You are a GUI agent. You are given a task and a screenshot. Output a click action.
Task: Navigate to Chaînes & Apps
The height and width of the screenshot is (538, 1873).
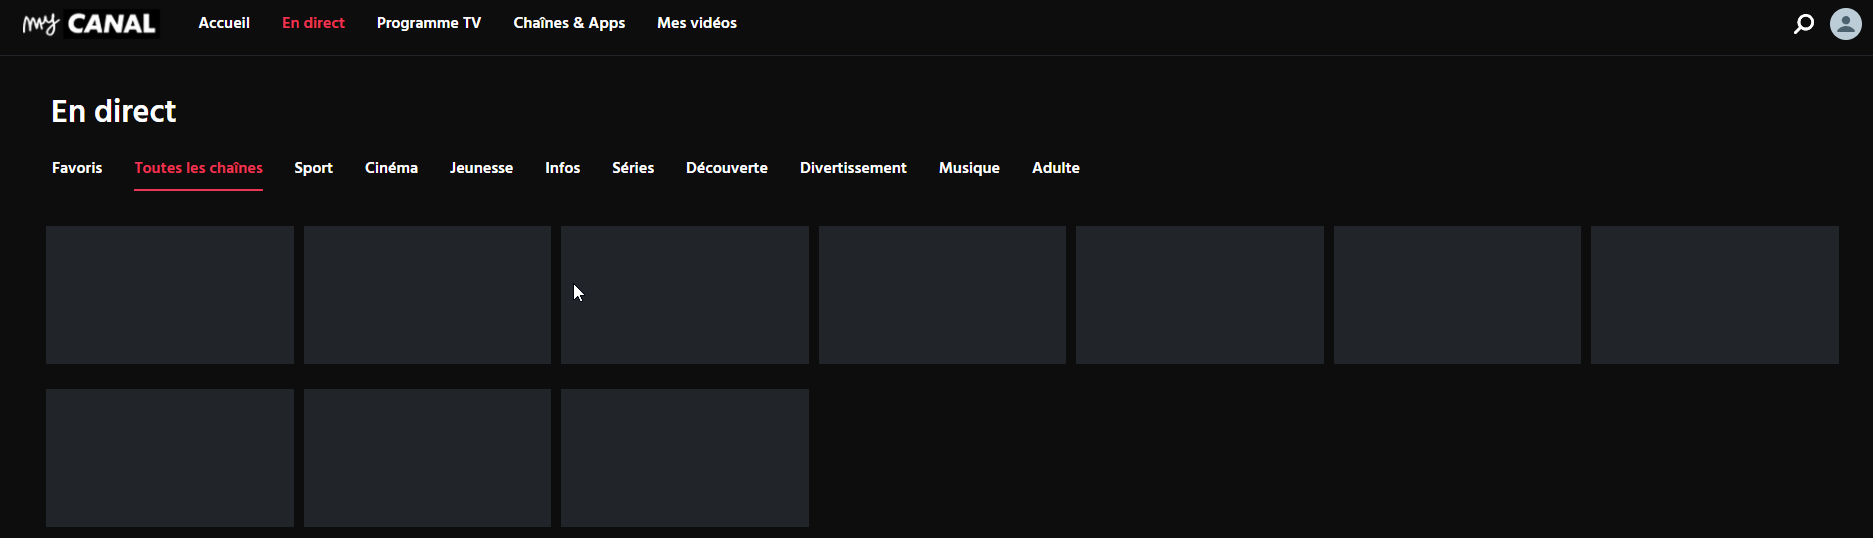tap(569, 23)
